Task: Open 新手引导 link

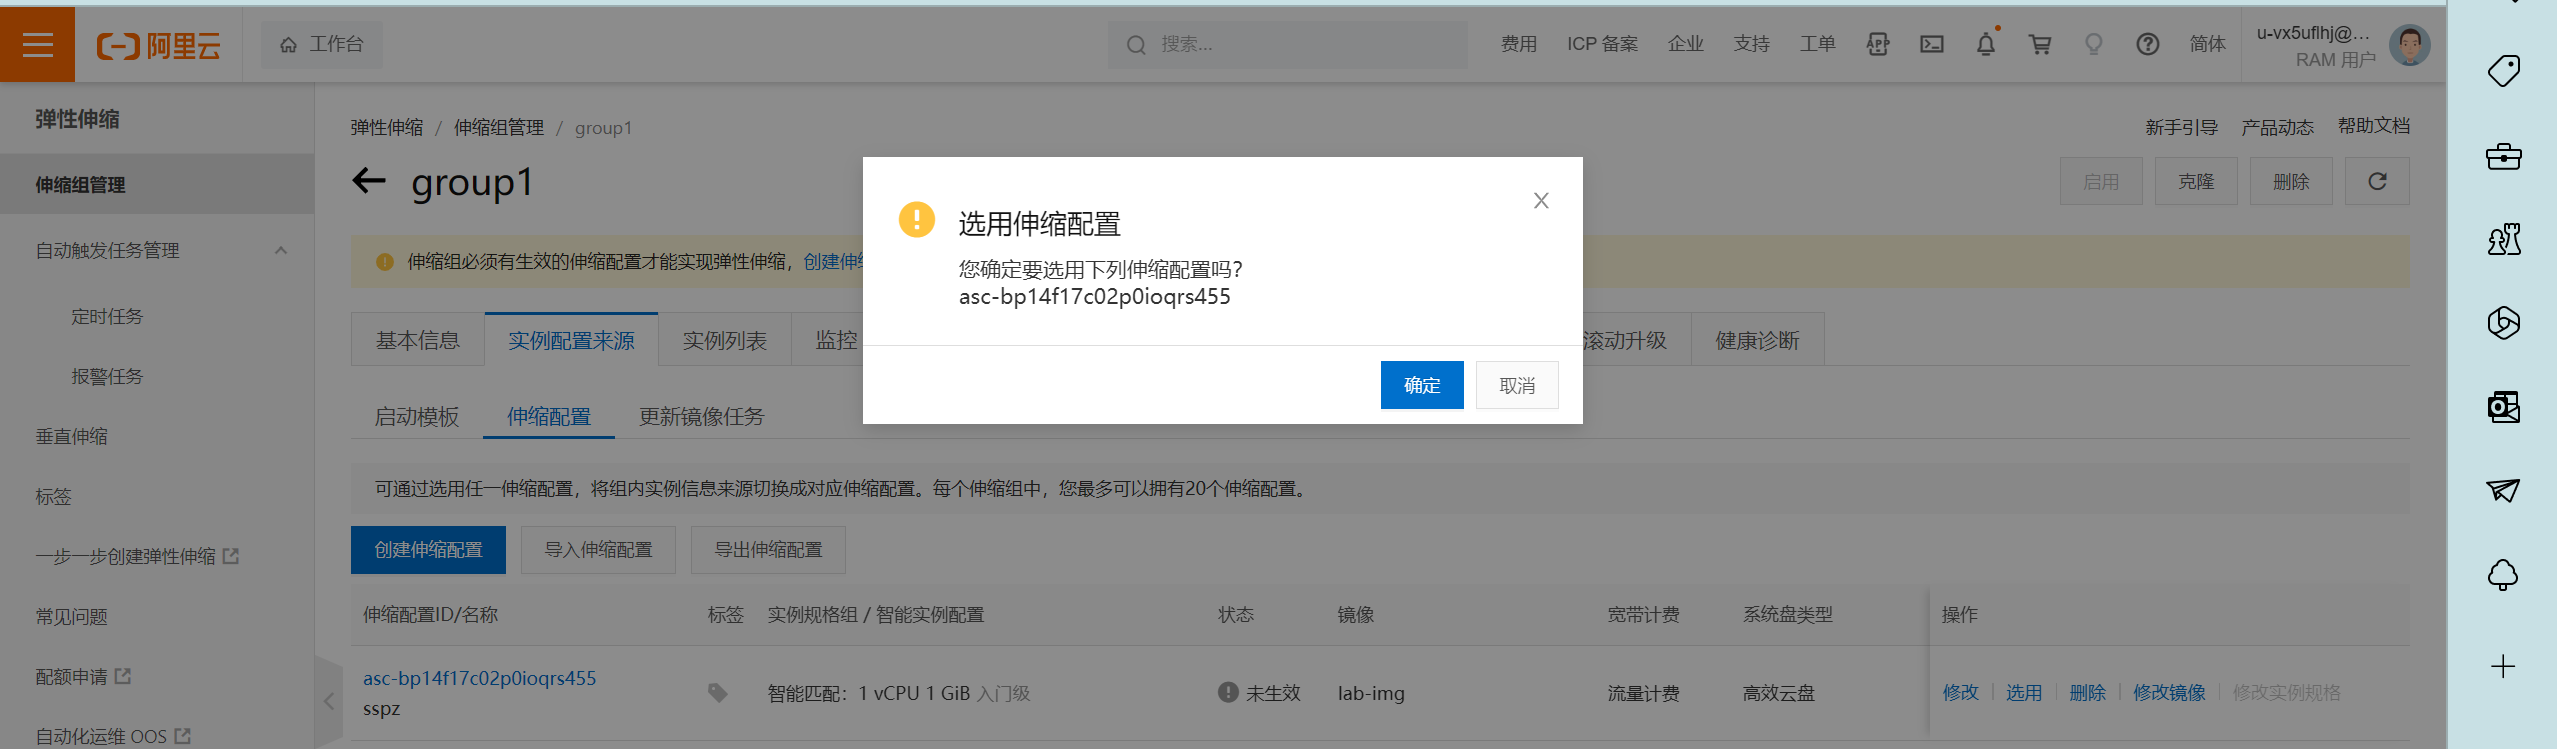Action: (2181, 127)
